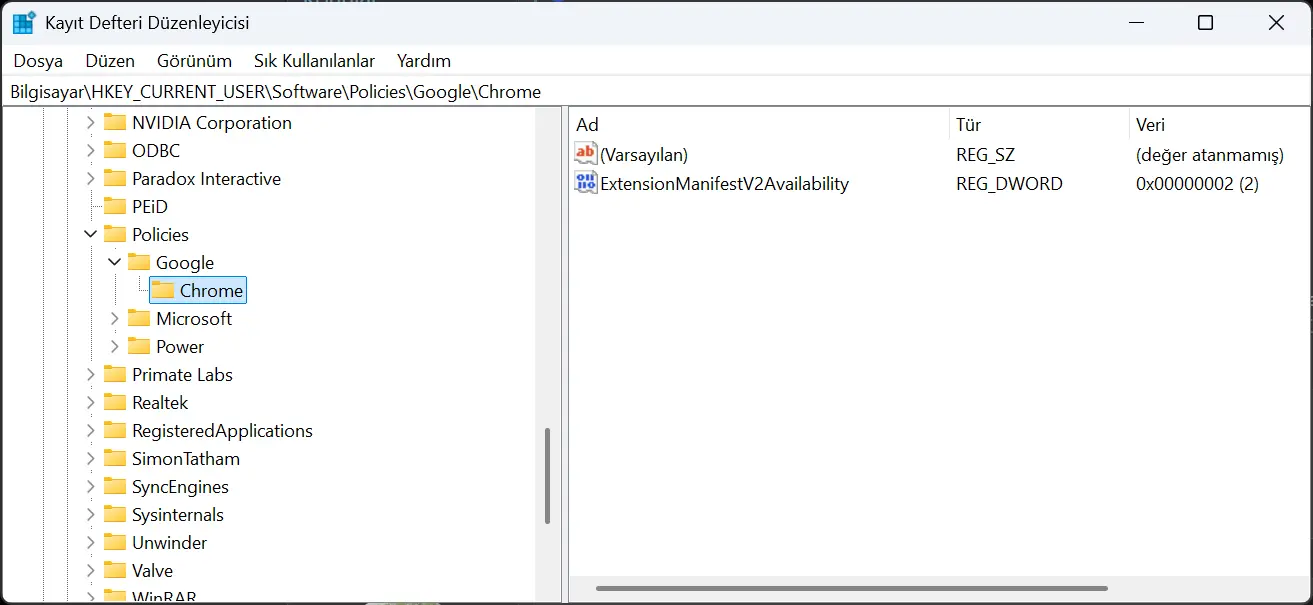The image size is (1313, 605).
Task: Click the Tür column header
Action: coord(1039,125)
